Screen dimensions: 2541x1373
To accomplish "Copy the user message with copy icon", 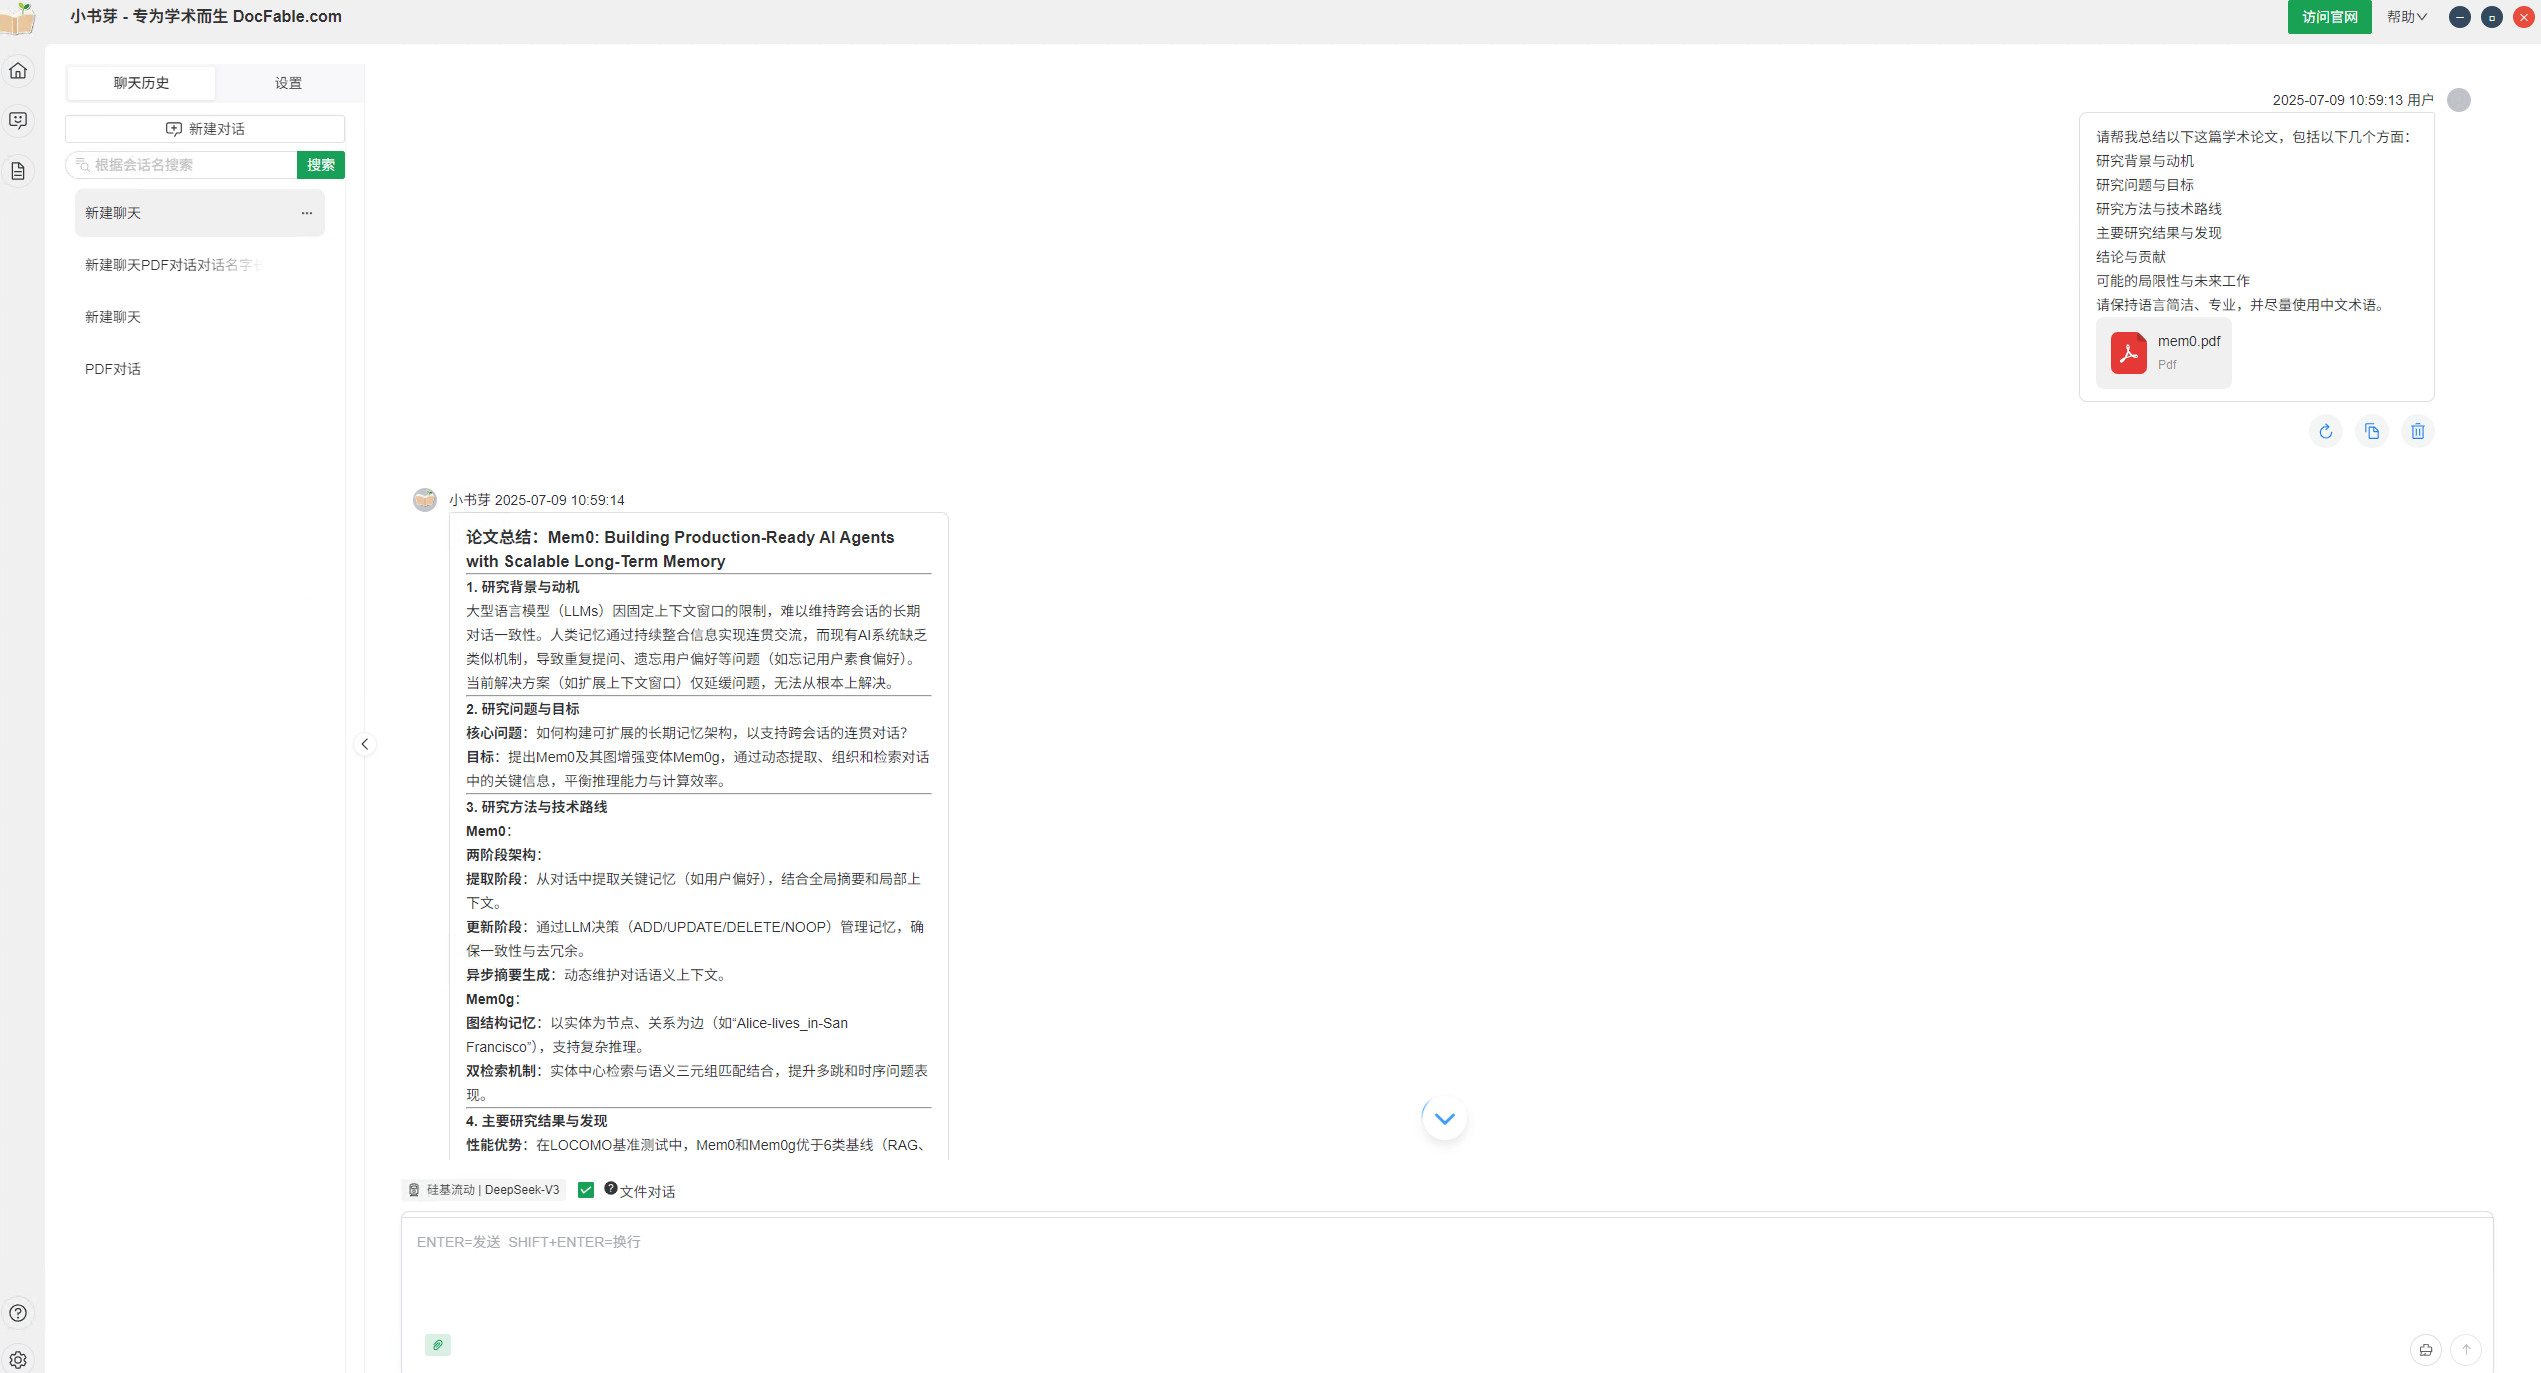I will tap(2371, 432).
